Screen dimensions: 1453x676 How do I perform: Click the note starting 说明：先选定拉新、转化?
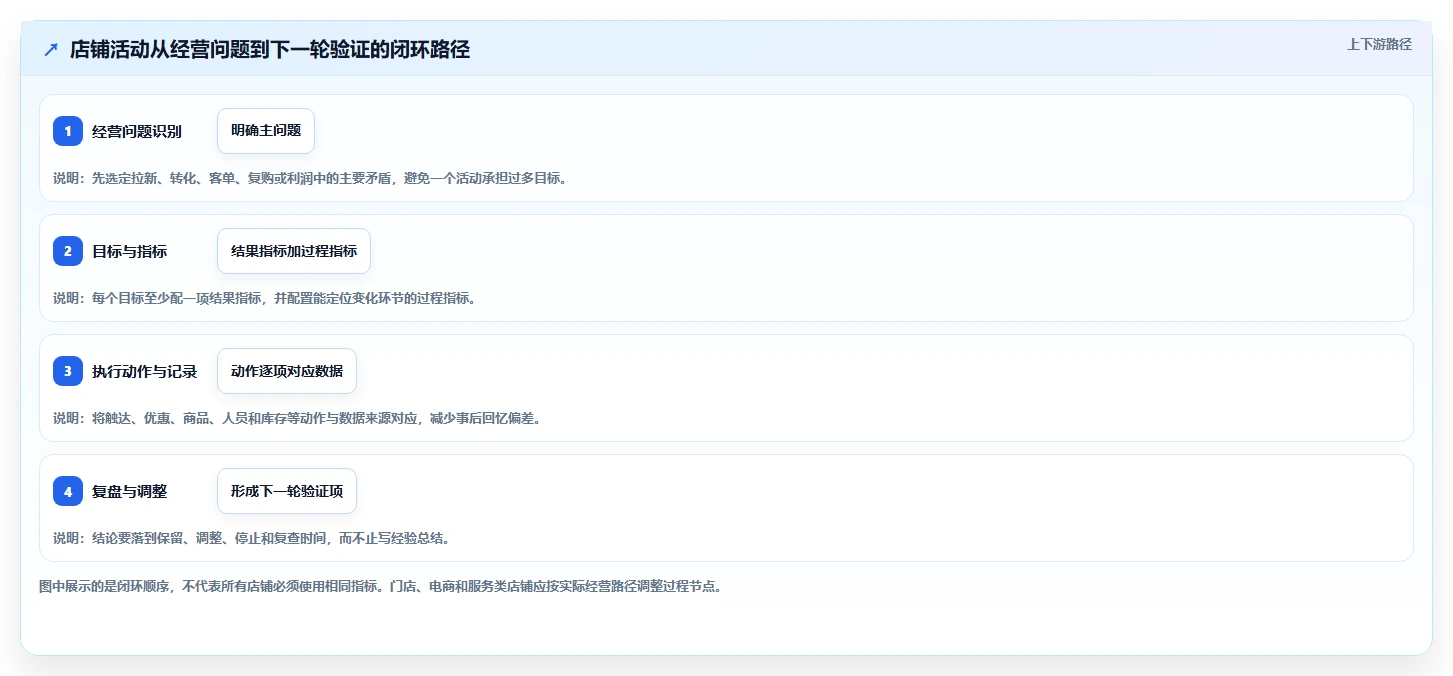point(310,178)
